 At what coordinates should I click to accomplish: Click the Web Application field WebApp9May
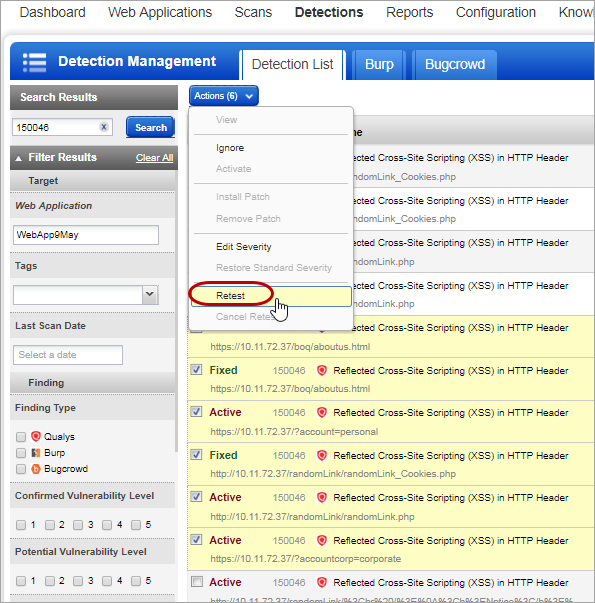(x=86, y=235)
